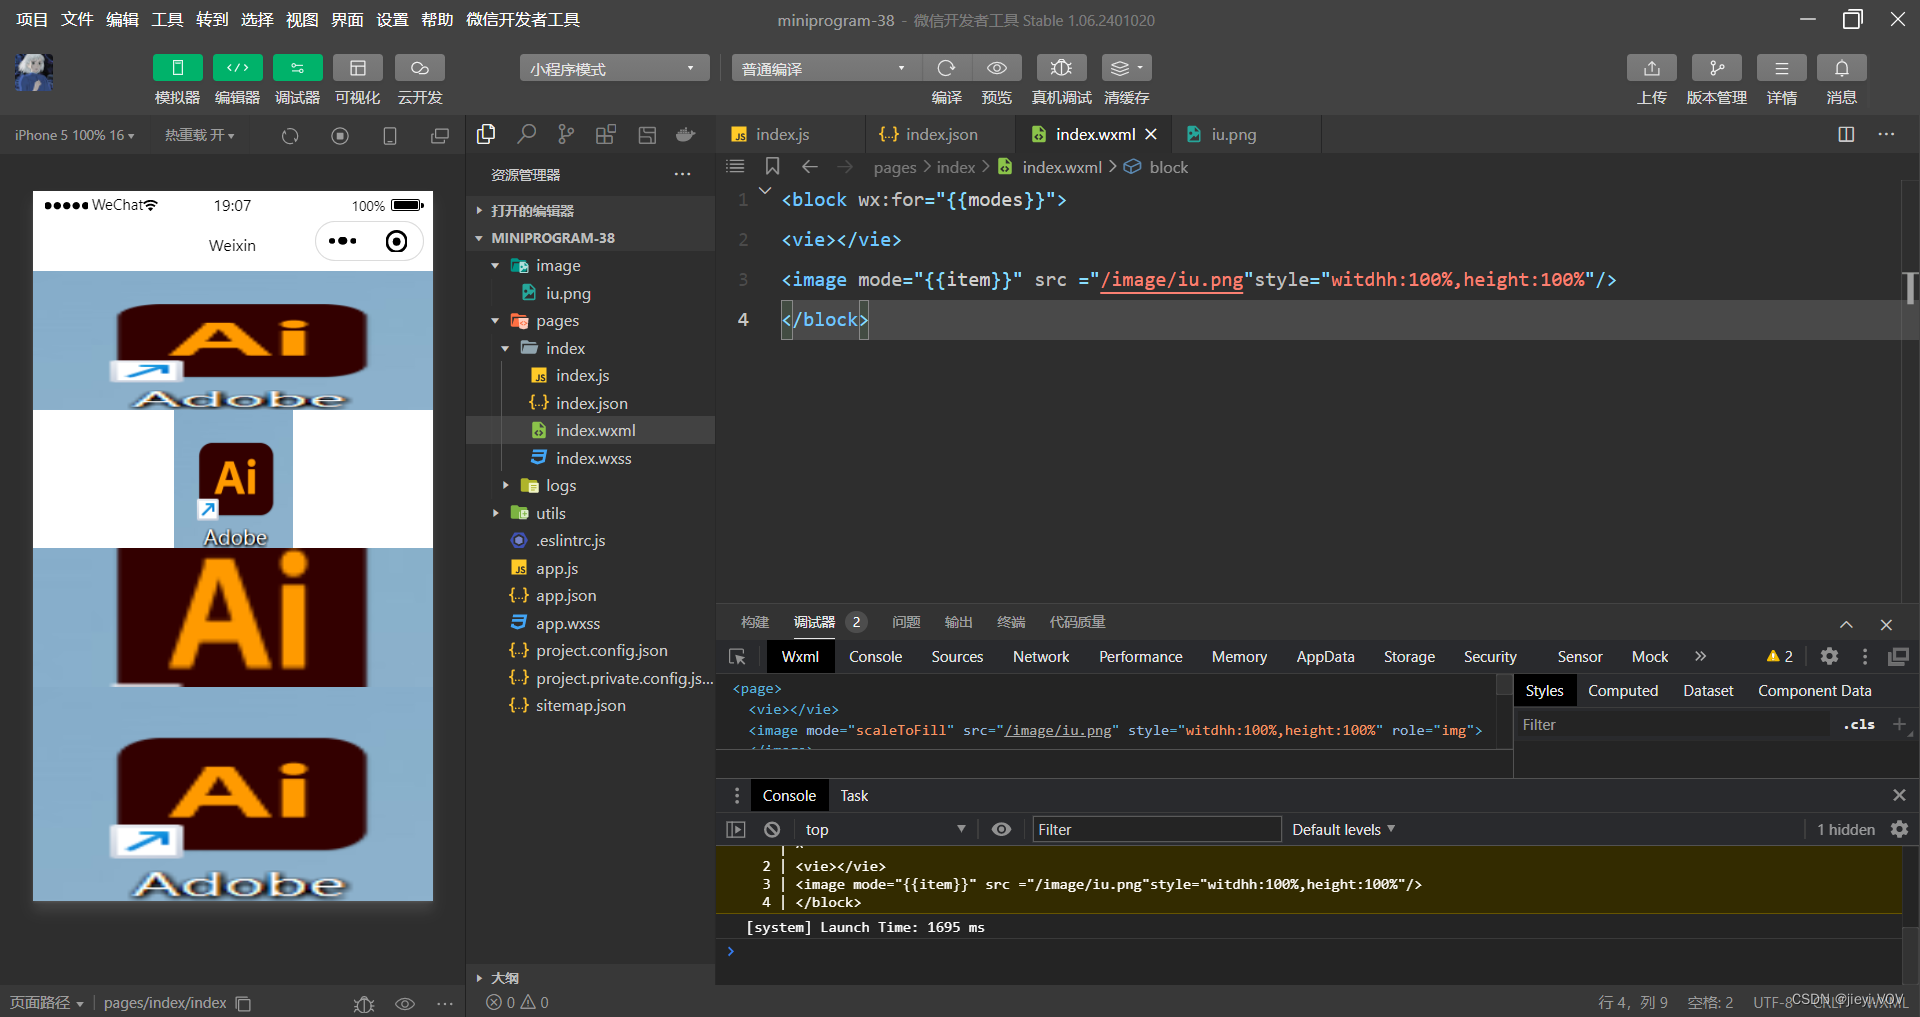Open the compile mode (普通编译) dropdown
Screen dimensions: 1920x1017
826,68
